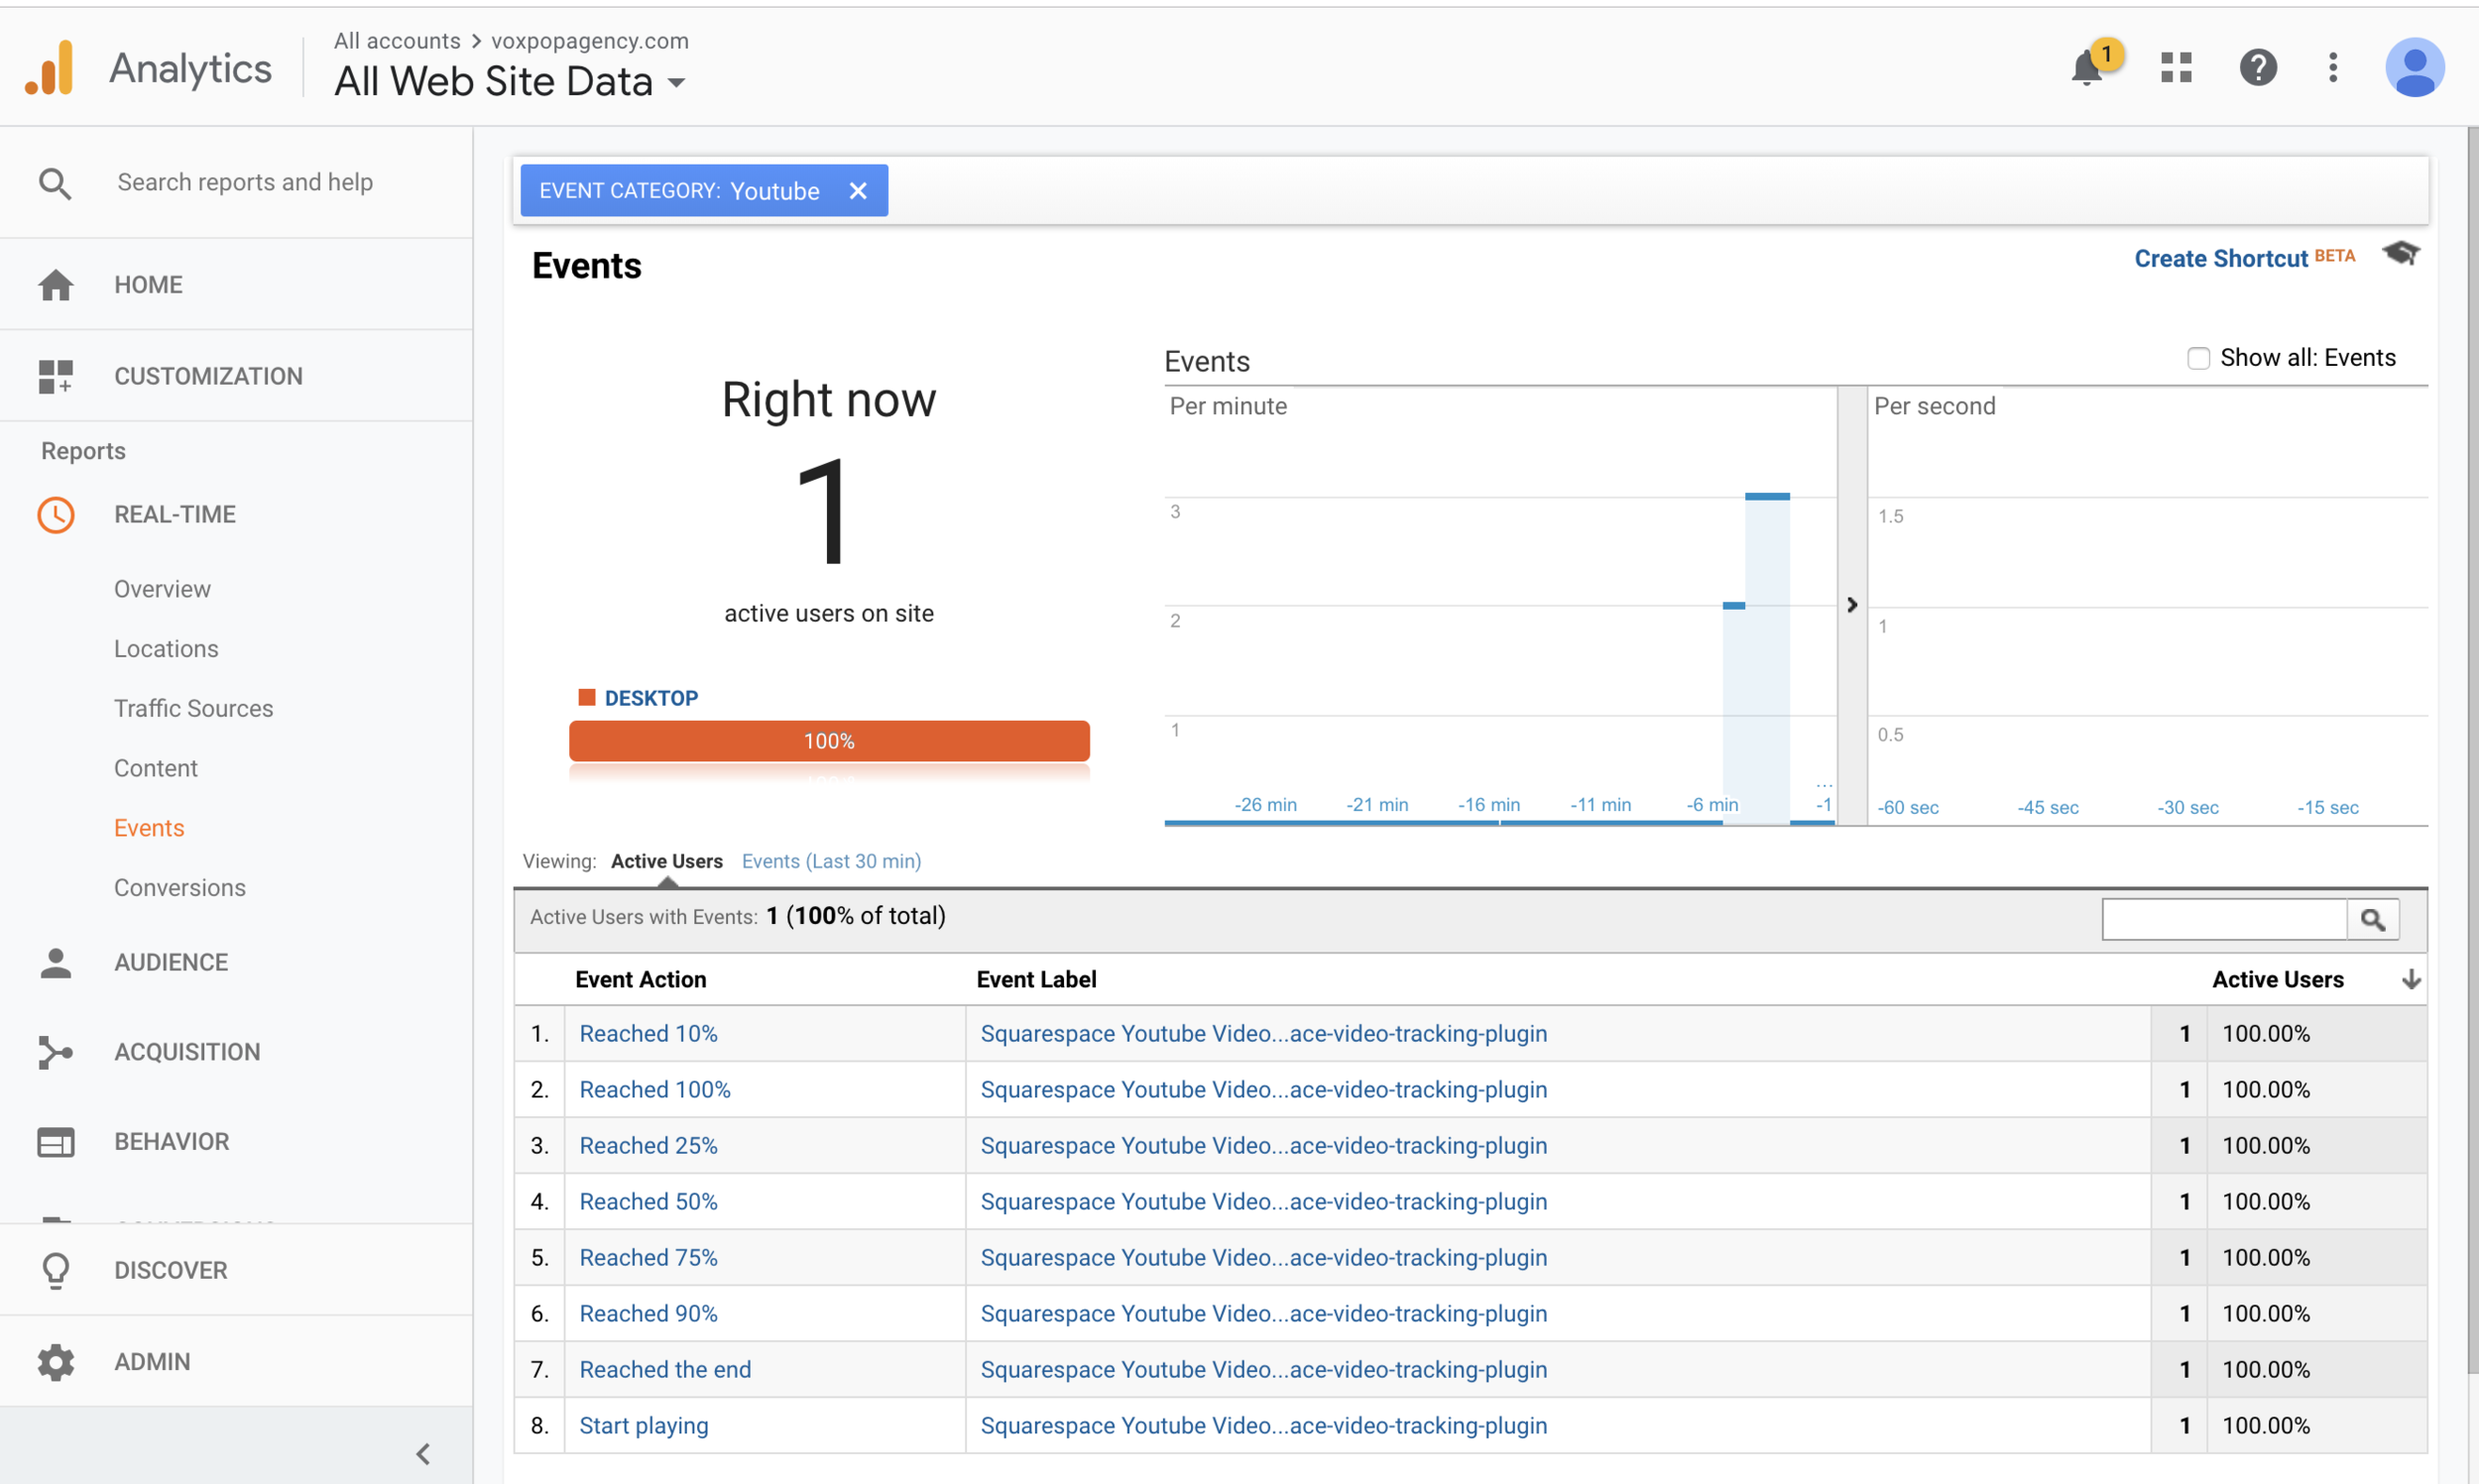Open the Reached 50% event action

click(x=648, y=1201)
